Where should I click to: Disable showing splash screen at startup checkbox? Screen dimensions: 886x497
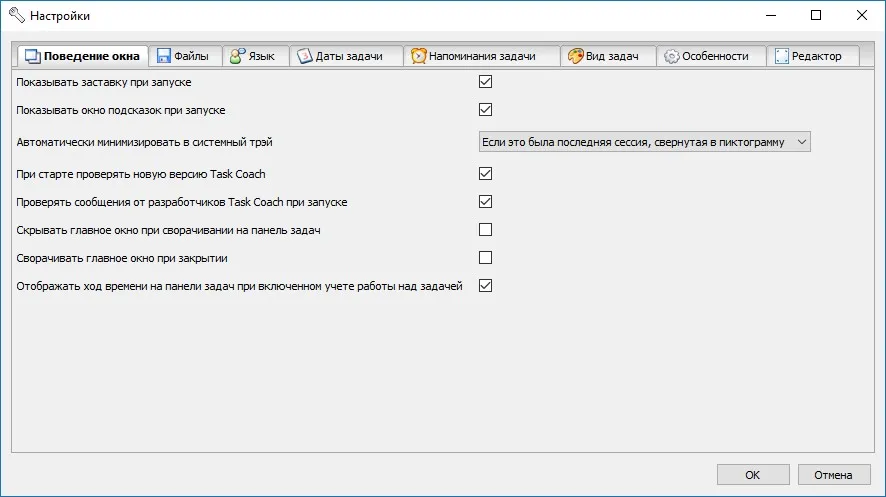[485, 82]
